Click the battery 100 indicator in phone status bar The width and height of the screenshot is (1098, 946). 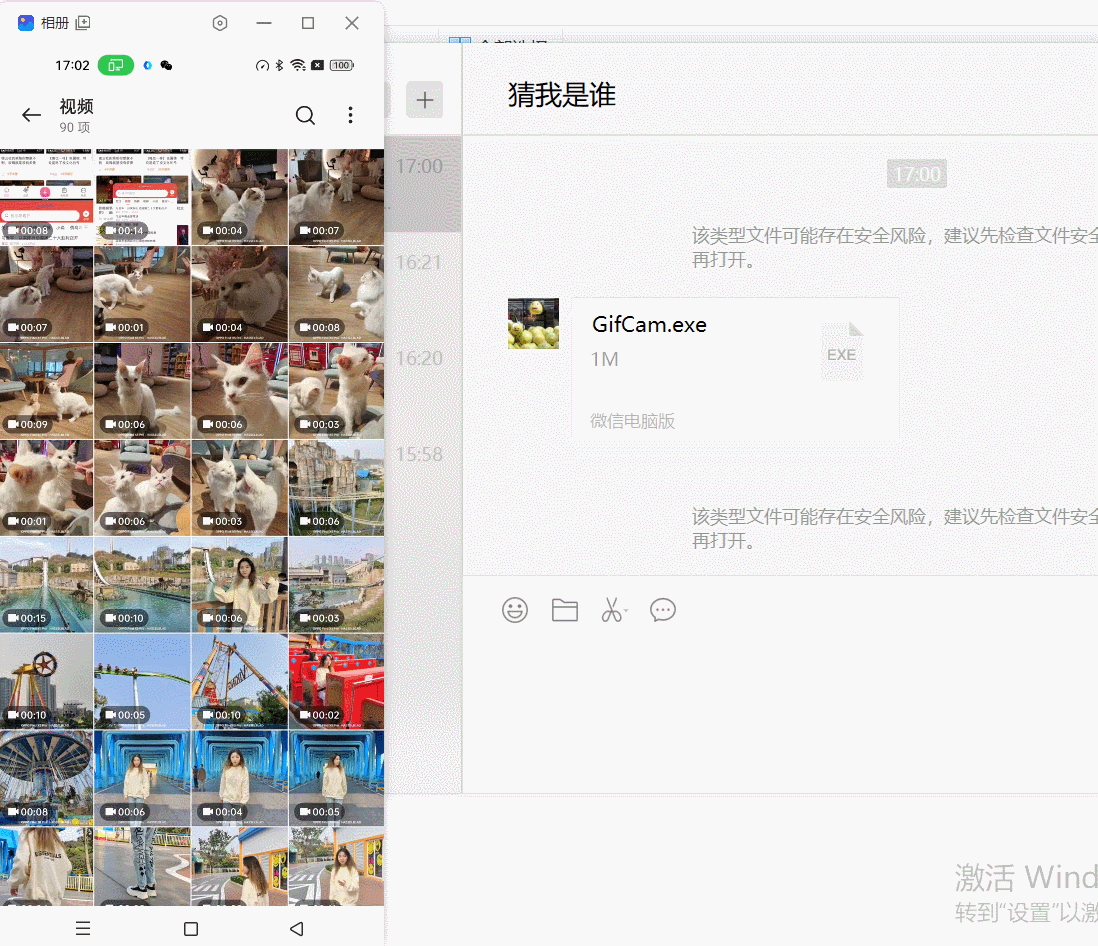coord(342,65)
